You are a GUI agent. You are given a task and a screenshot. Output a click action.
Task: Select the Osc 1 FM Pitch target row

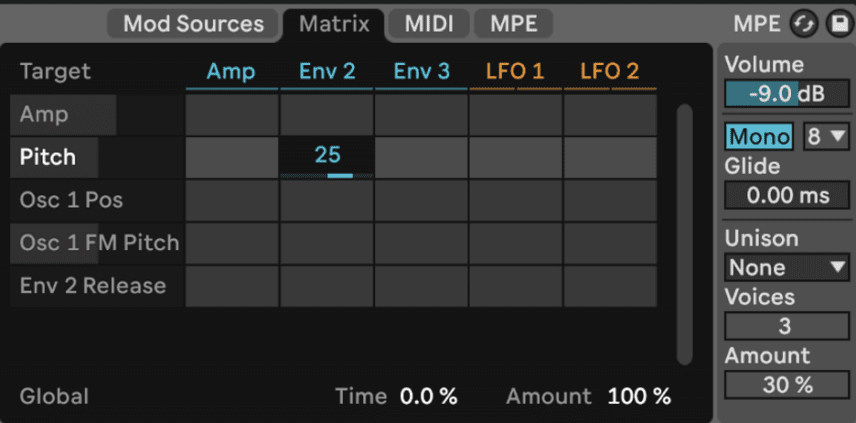pos(97,243)
